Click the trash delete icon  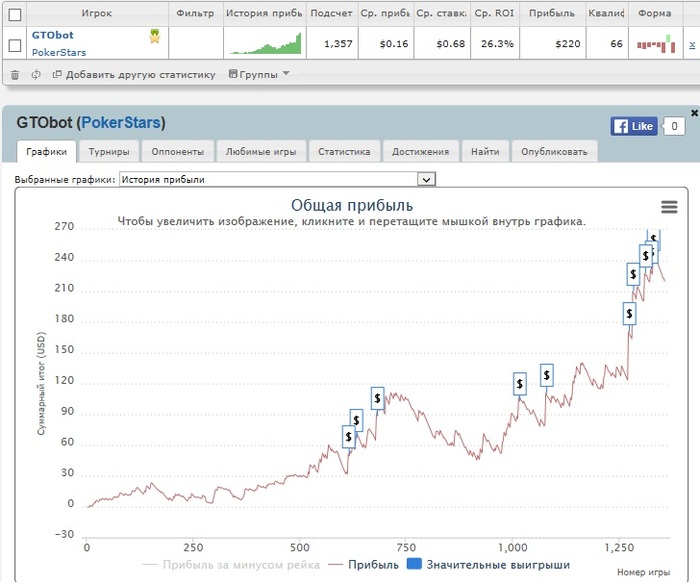14,74
